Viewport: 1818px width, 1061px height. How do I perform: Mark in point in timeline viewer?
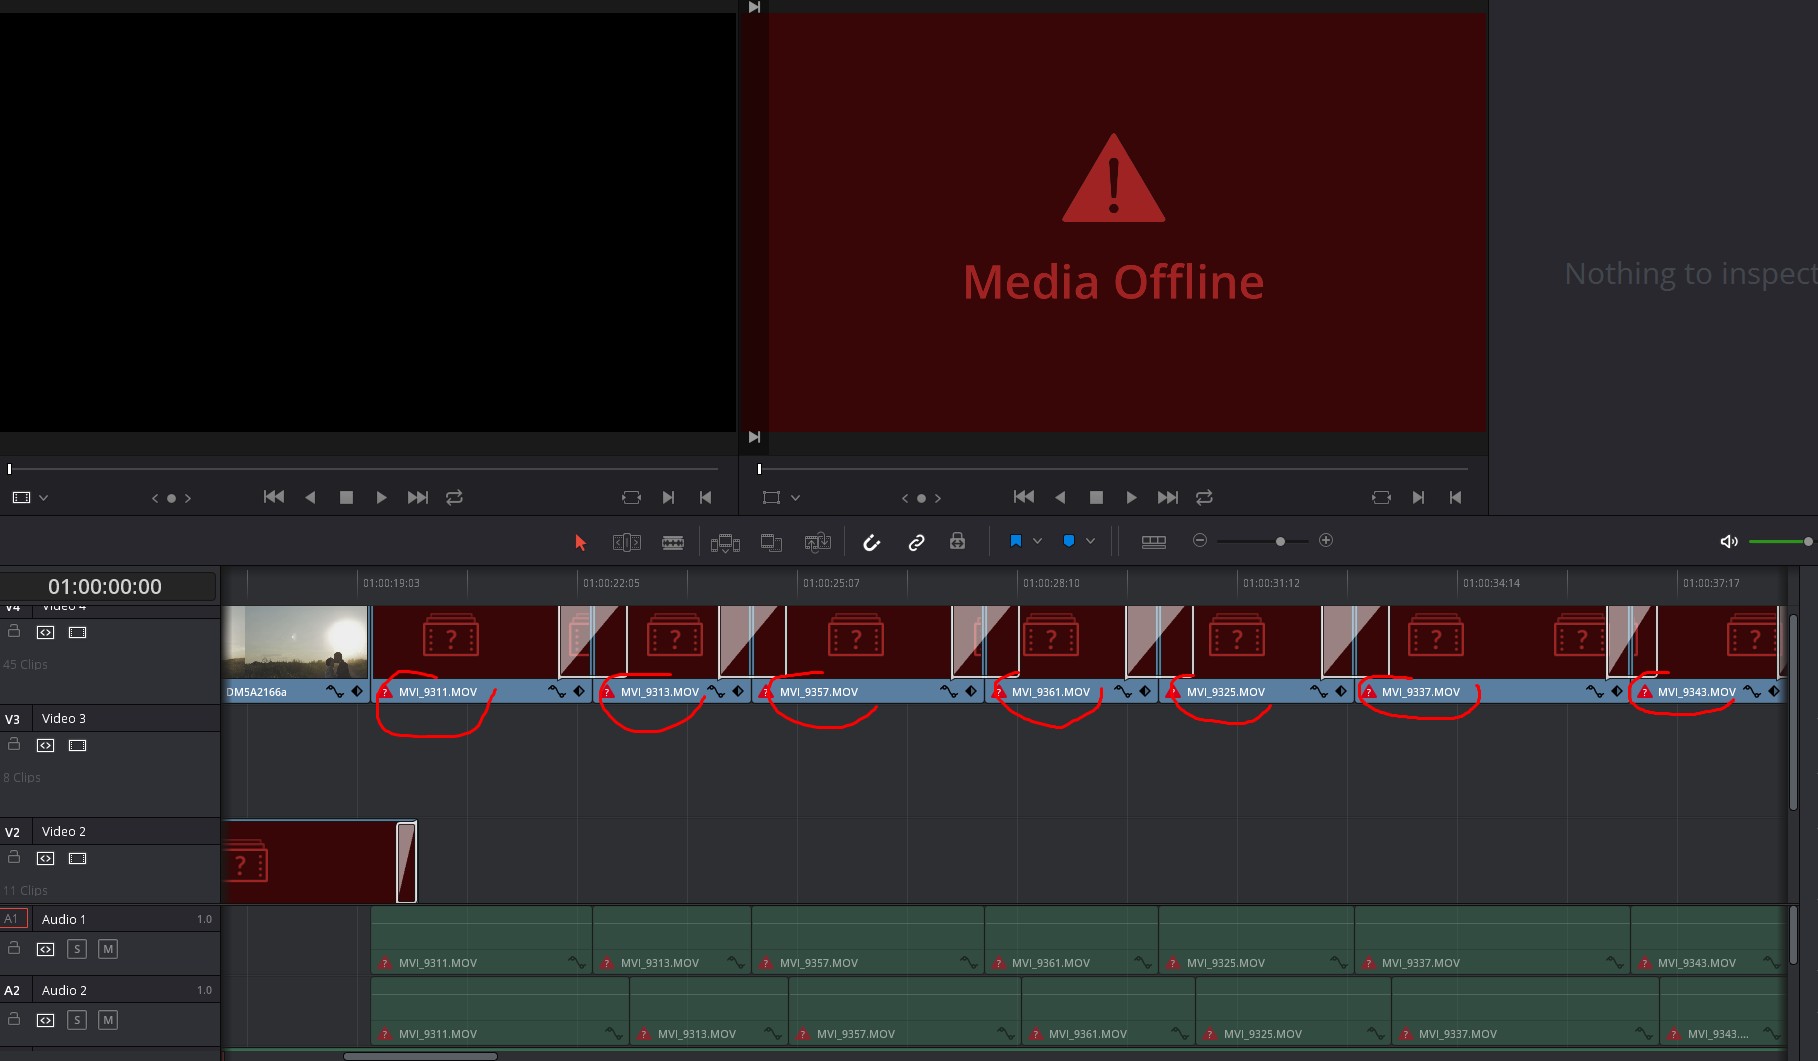(1418, 497)
